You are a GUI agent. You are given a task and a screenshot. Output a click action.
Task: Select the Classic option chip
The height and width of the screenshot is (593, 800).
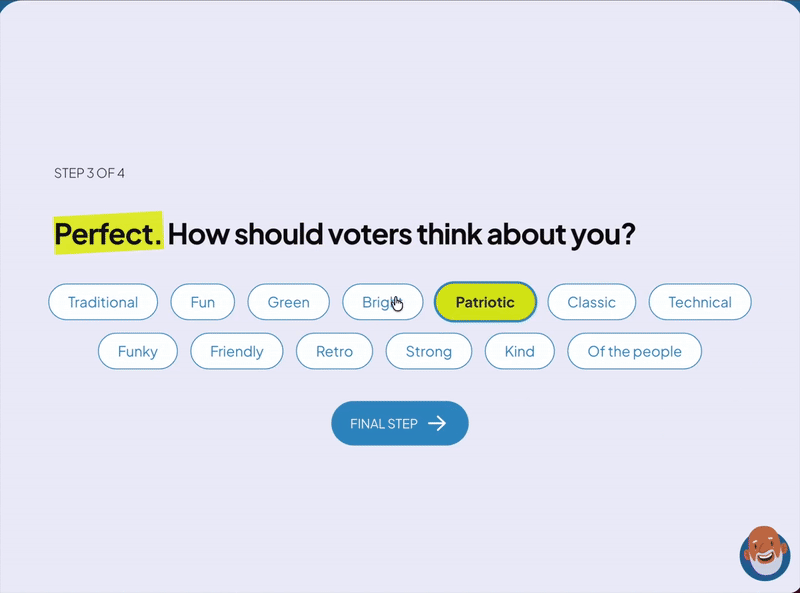tap(591, 302)
